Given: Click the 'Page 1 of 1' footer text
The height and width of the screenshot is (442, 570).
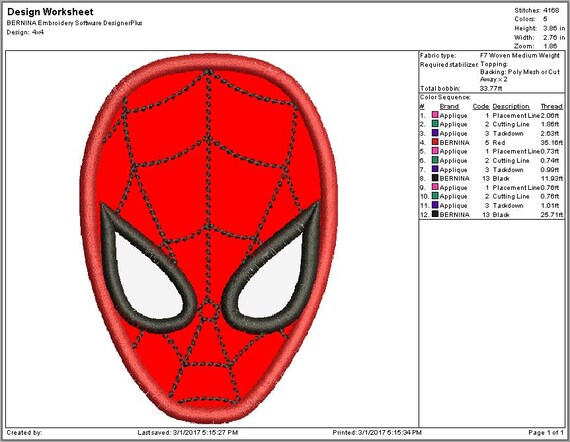Looking at the screenshot, I should click(x=546, y=433).
